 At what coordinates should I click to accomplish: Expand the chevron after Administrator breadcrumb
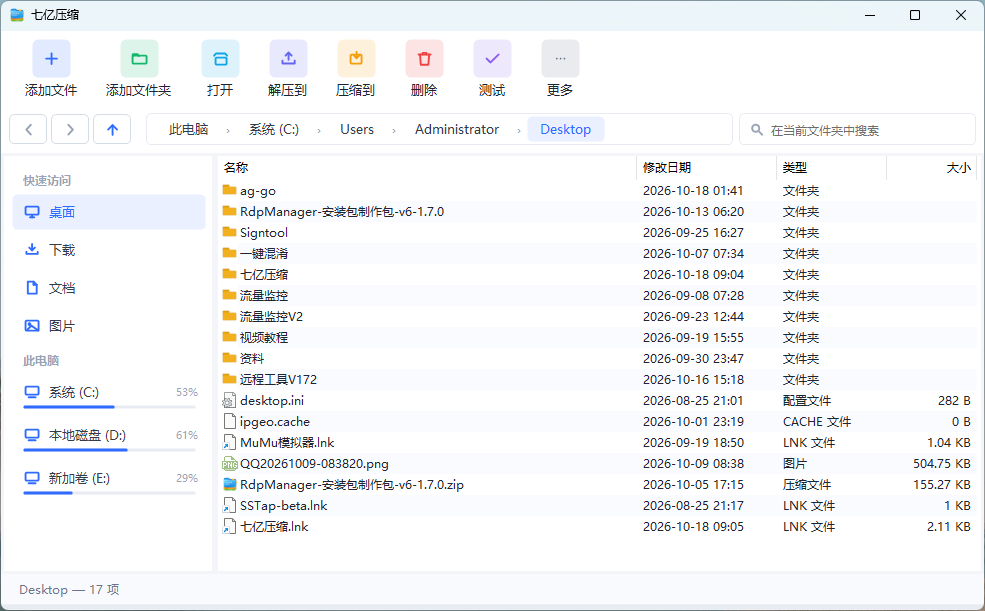[519, 131]
